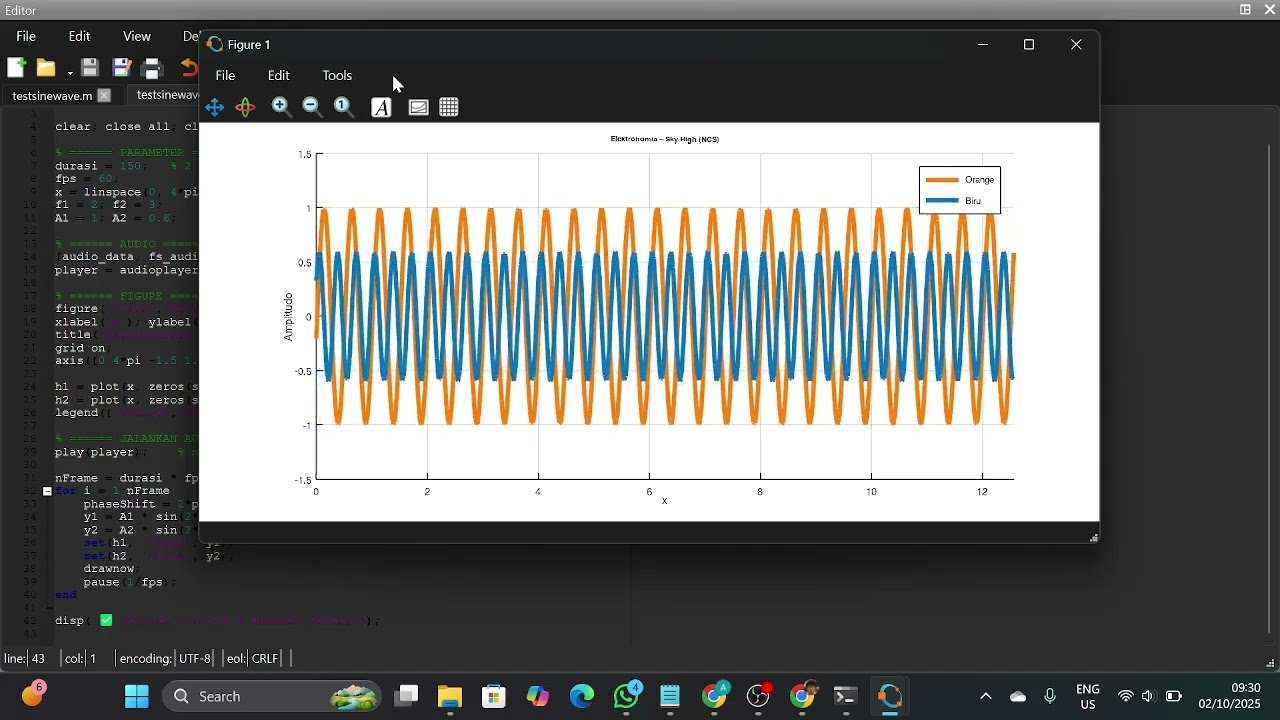Viewport: 1280px width, 720px height.
Task: Collapse the for loop fold marker
Action: click(47, 492)
